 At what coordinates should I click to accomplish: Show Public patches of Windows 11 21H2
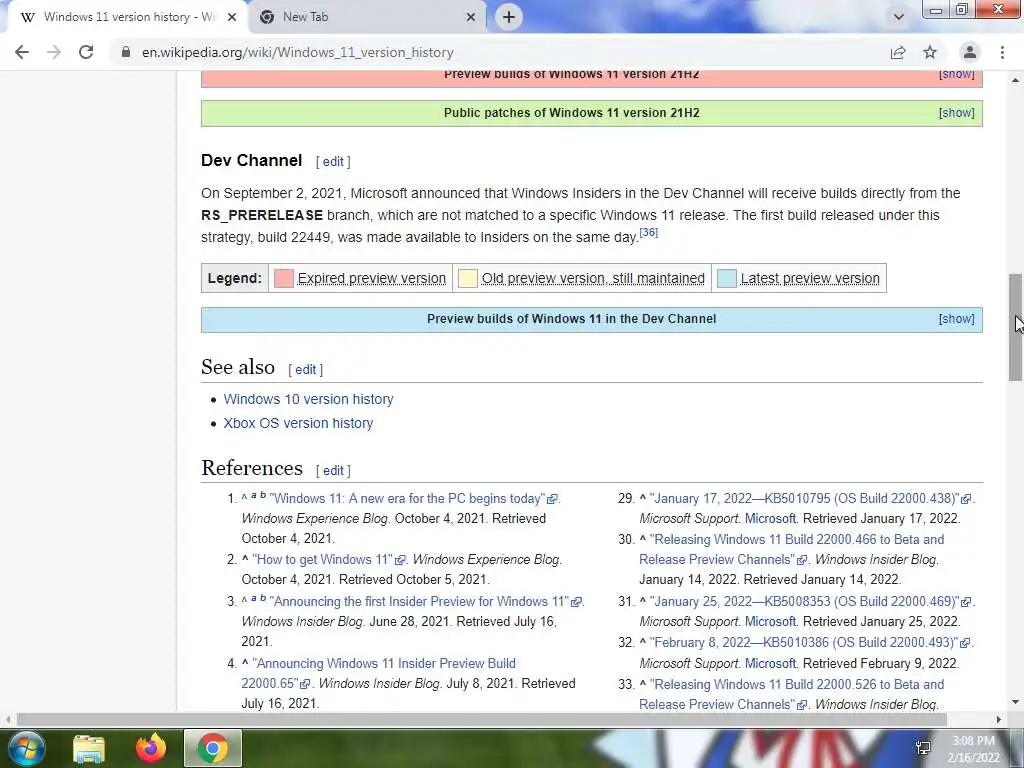click(x=956, y=113)
